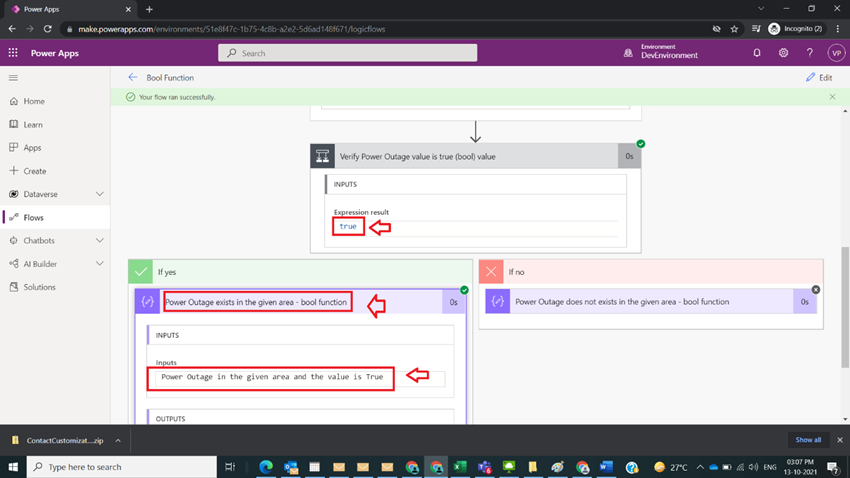Open a new browser tab
Screen dimensions: 850x478
click(x=149, y=9)
